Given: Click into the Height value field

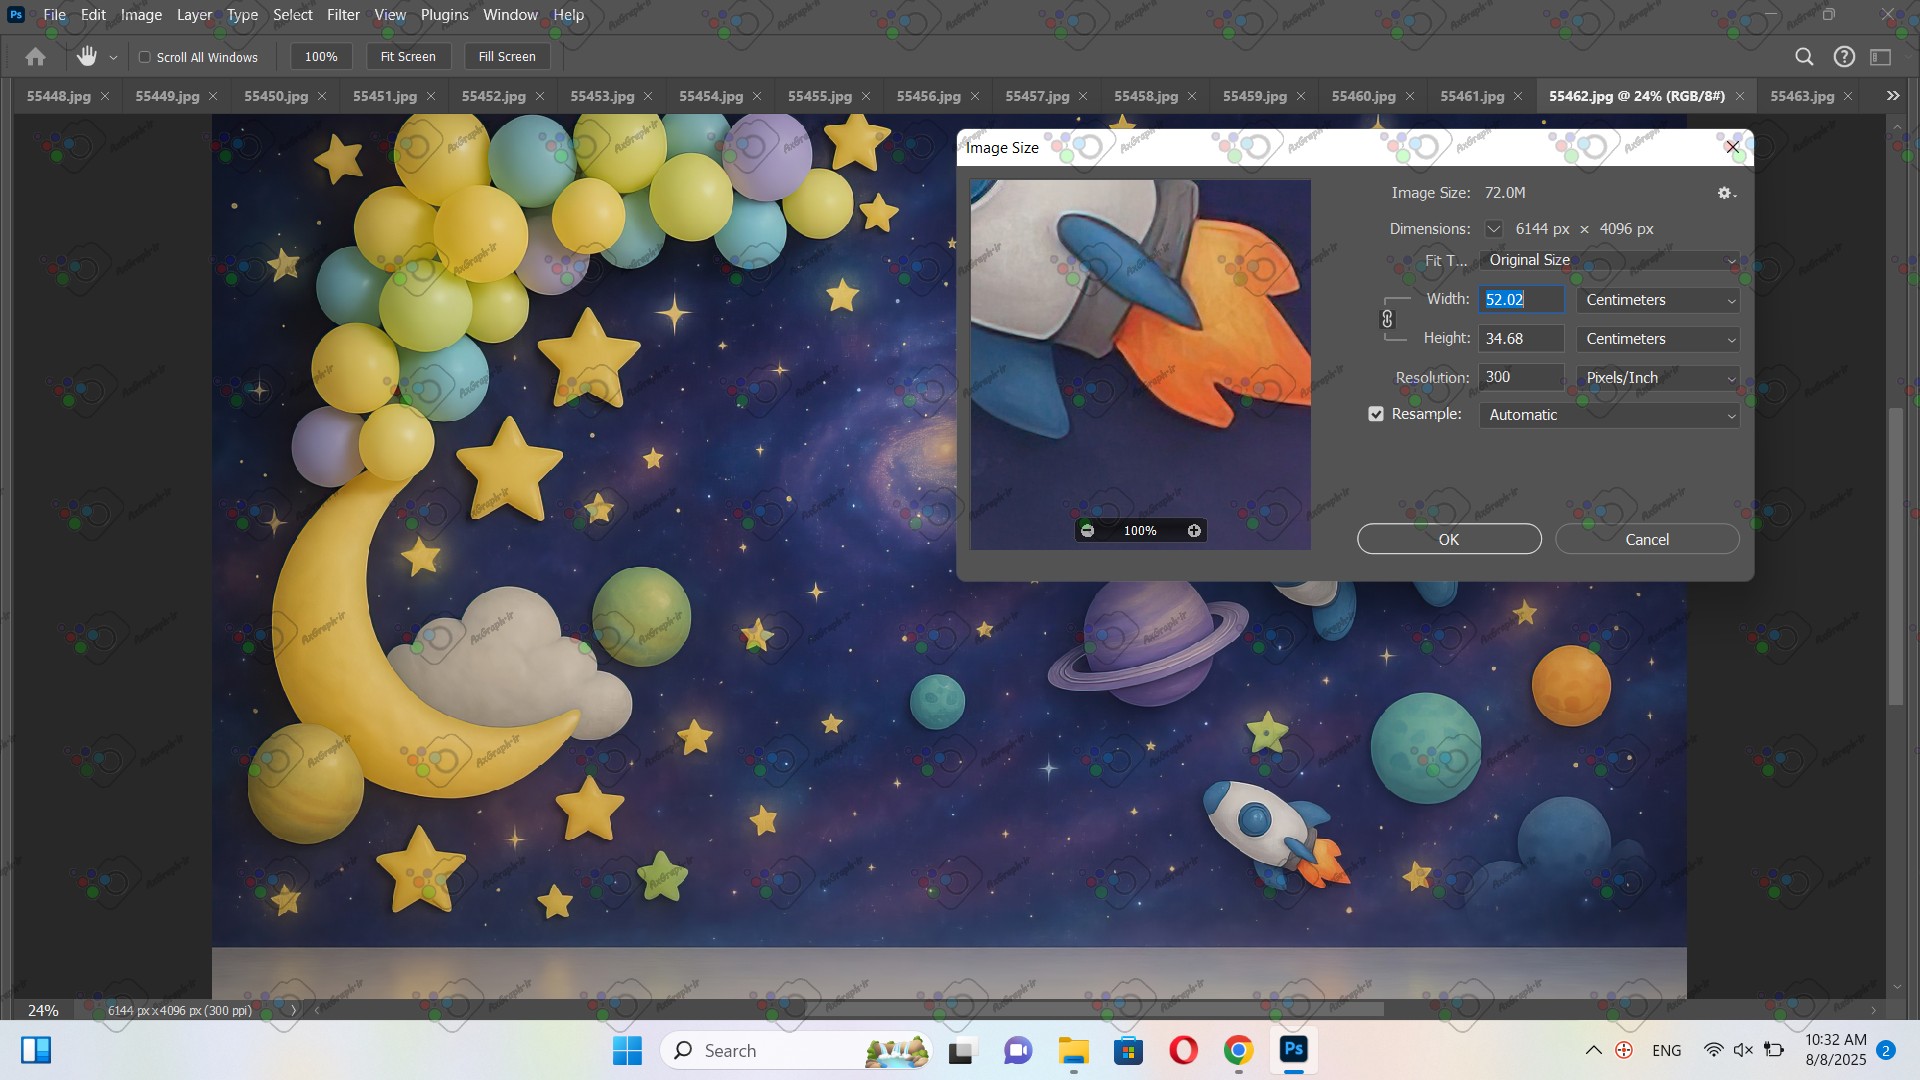Looking at the screenshot, I should point(1520,339).
